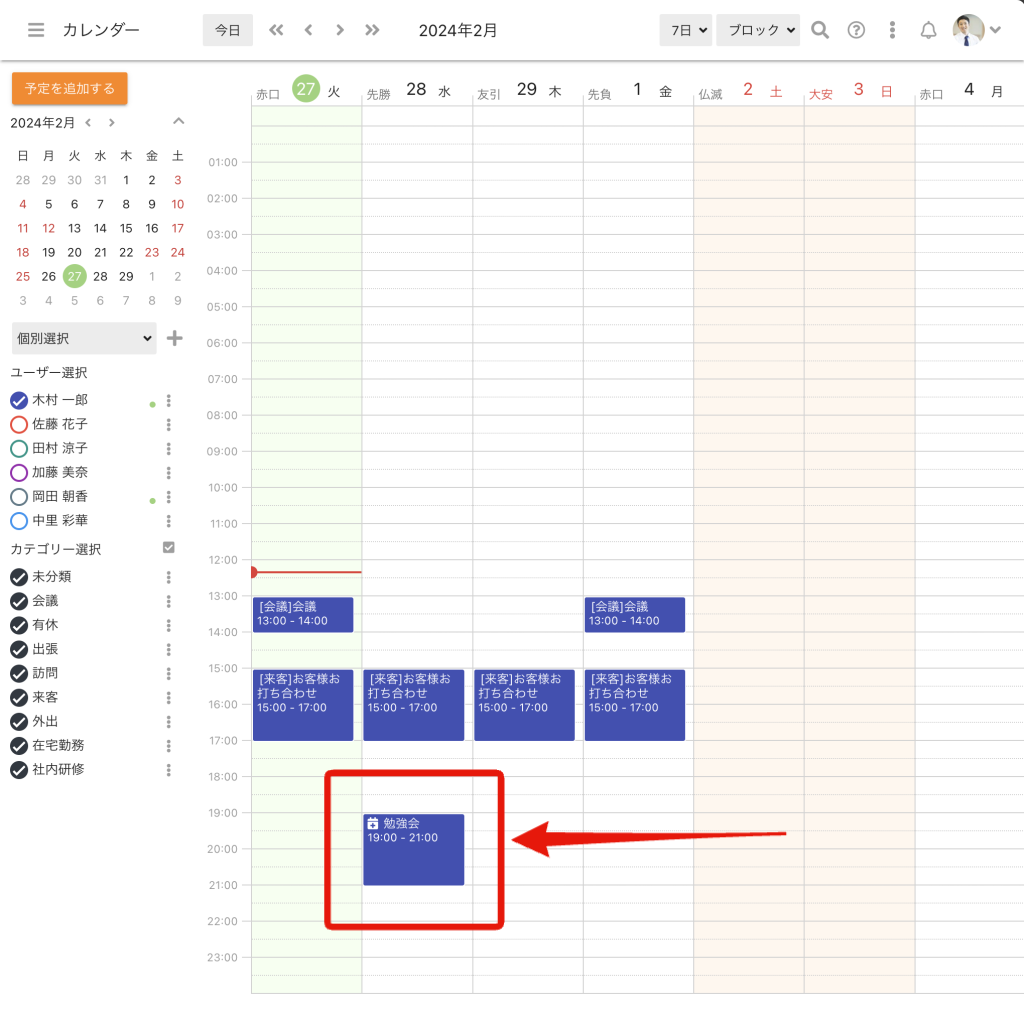Toggle the select-all checkbox beside カテゴリー選択
Screen dimensions: 1024x1012
coord(168,548)
